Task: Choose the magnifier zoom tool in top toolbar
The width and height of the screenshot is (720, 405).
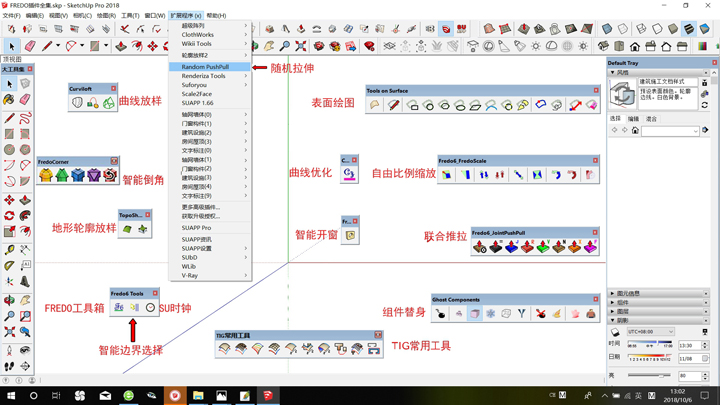Action: (285, 46)
